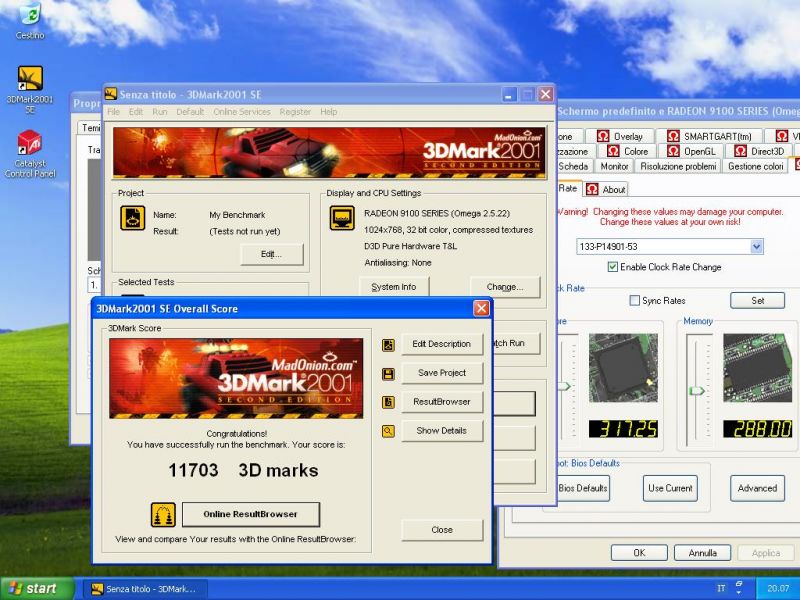Screen dimensions: 800x600
Task: Open the Catalyst Control Panel desktop icon
Action: (30, 154)
